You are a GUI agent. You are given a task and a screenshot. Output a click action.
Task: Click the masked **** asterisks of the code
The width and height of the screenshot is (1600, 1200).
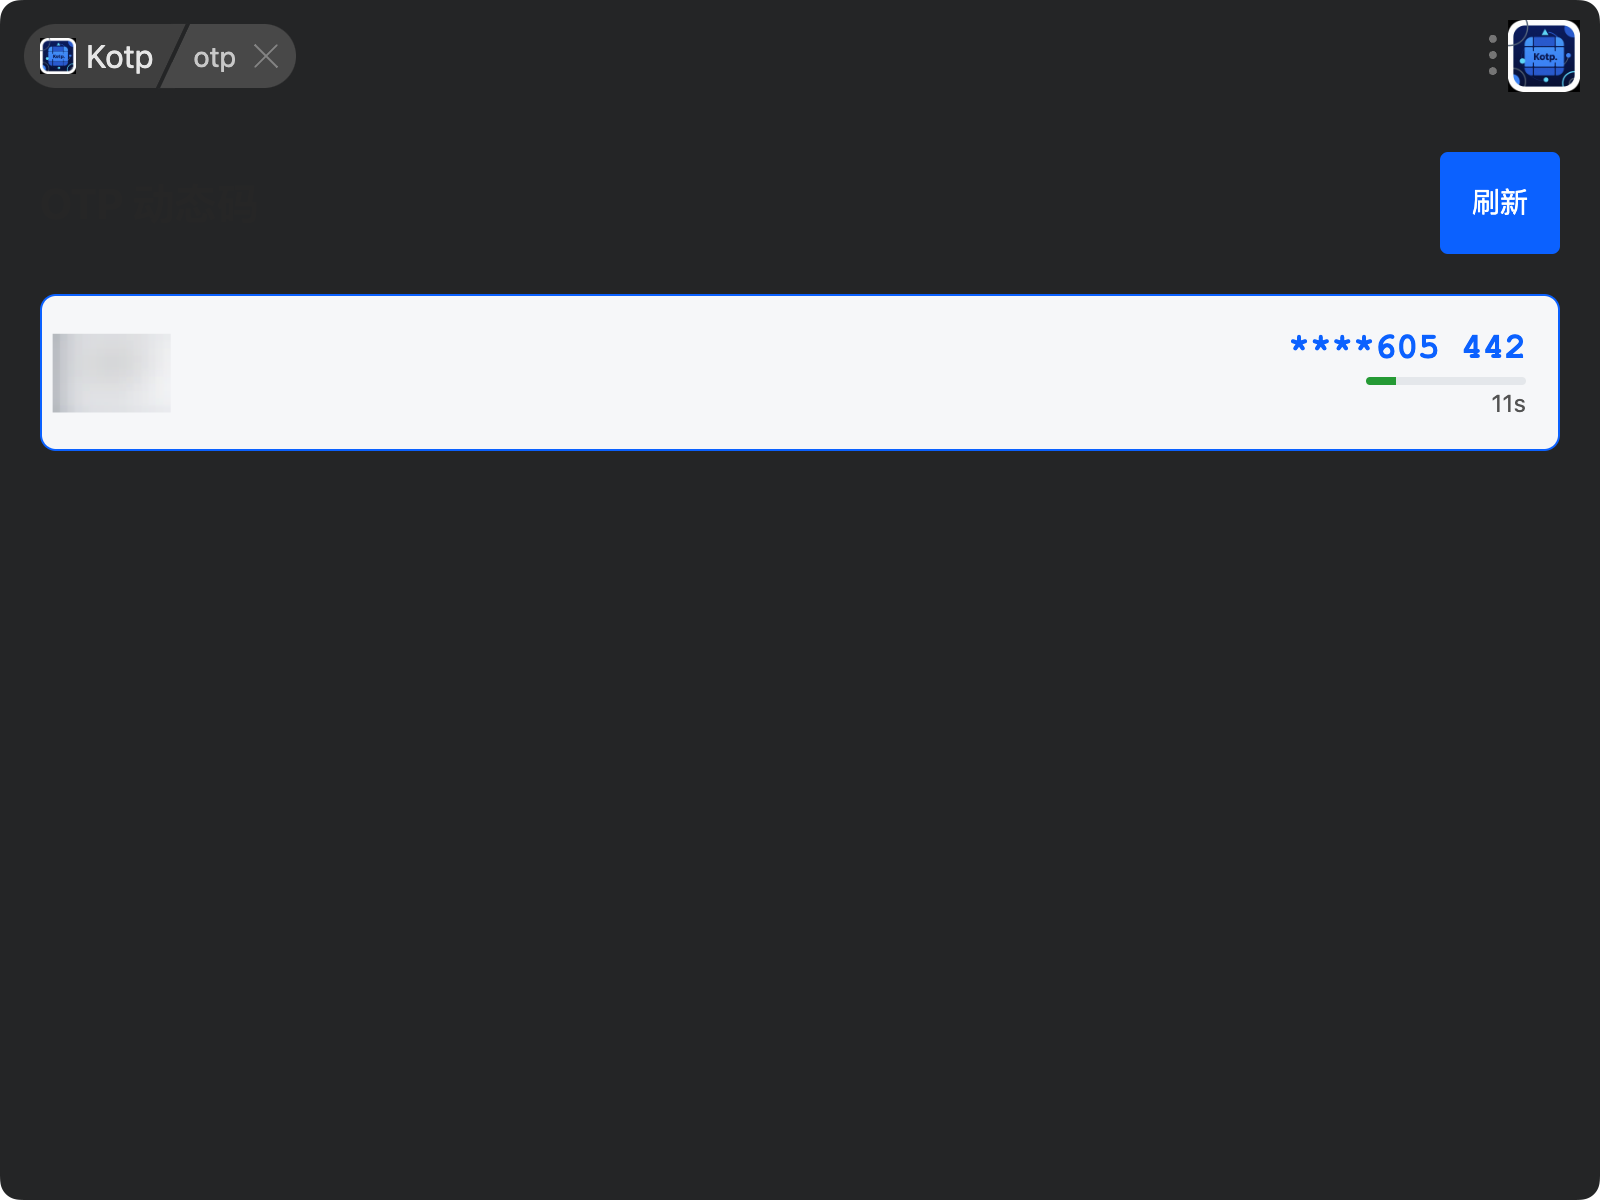click(1331, 346)
